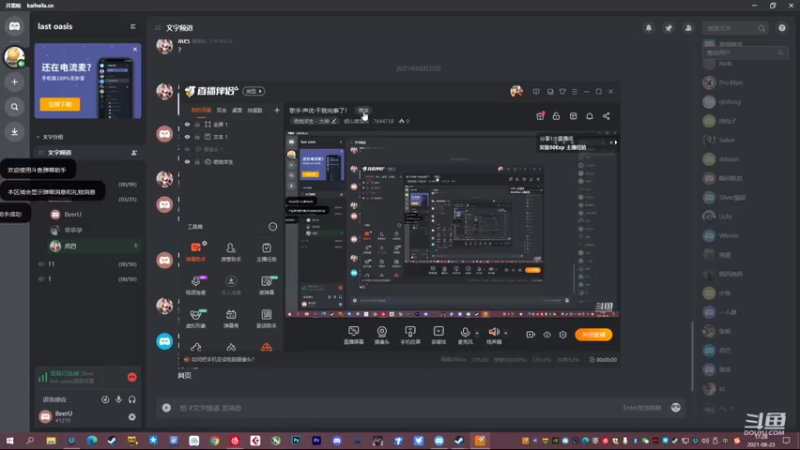The width and height of the screenshot is (800, 450).
Task: Select the first scene tab in streaming app
Action: [201, 110]
